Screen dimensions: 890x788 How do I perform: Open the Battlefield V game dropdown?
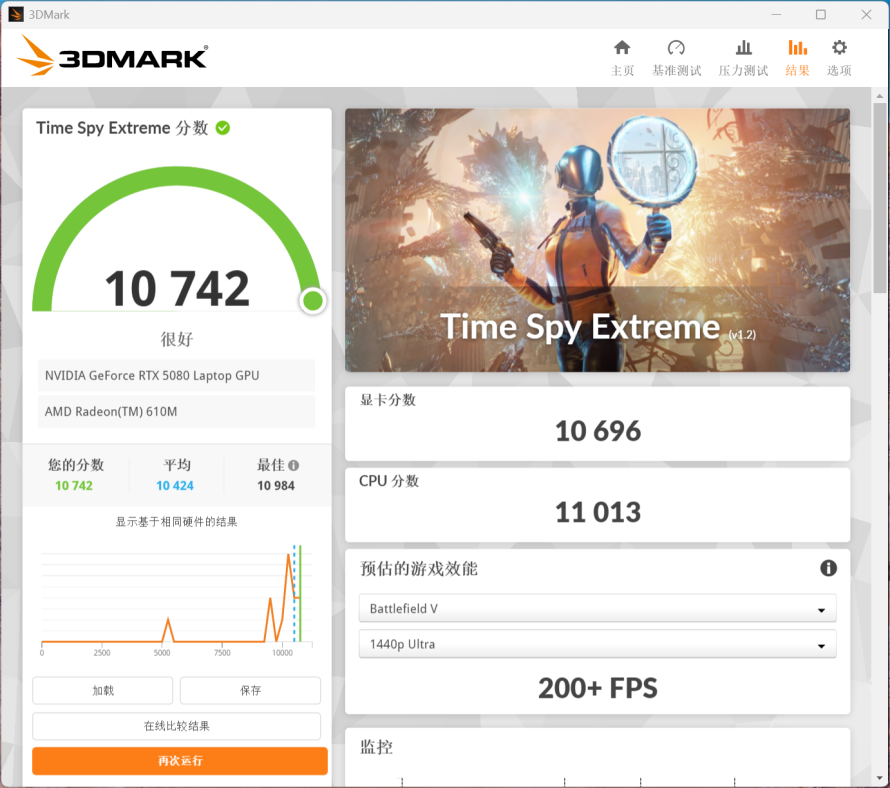click(597, 609)
